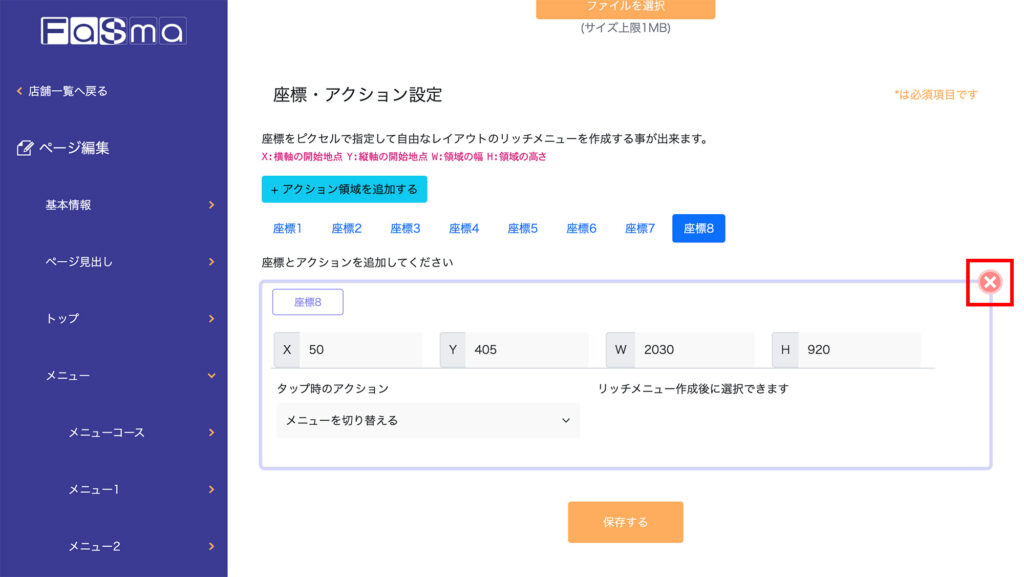This screenshot has height=577, width=1024.
Task: Click the 保存する button
Action: [x=625, y=522]
